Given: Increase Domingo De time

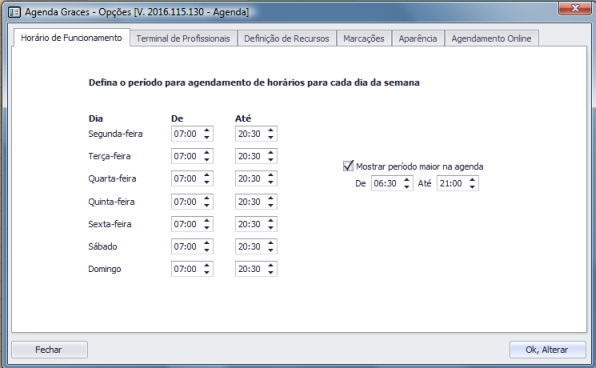Looking at the screenshot, I should (206, 265).
